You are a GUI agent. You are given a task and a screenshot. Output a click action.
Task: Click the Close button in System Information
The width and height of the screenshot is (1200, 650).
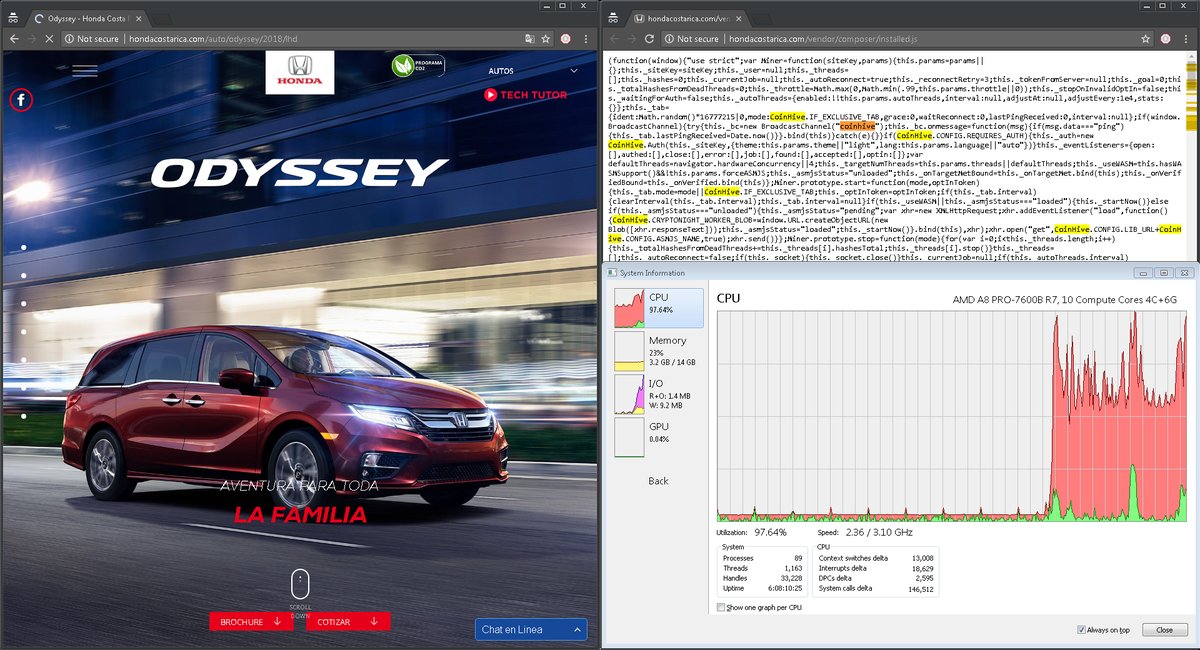(x=1164, y=630)
